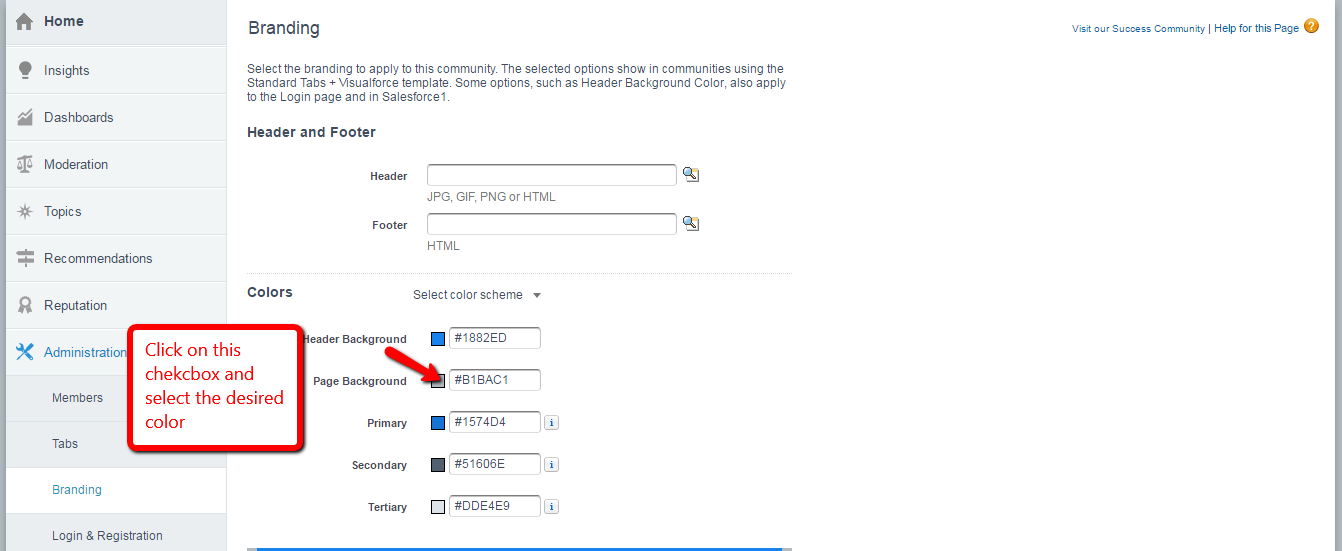Viewport: 1342px width, 551px height.
Task: Click the Header lookup magnifier icon
Action: pyautogui.click(x=690, y=175)
